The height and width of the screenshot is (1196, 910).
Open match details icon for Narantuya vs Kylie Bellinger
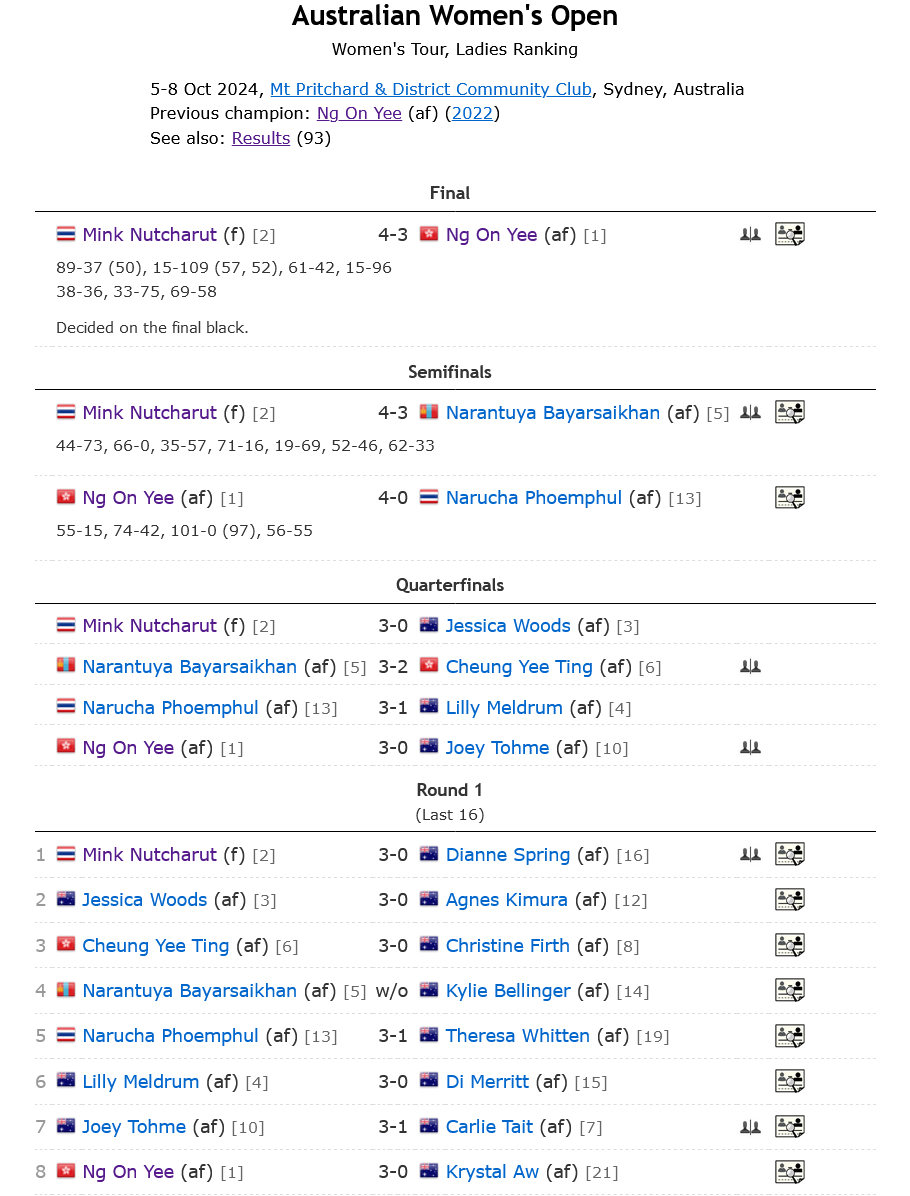click(x=789, y=990)
